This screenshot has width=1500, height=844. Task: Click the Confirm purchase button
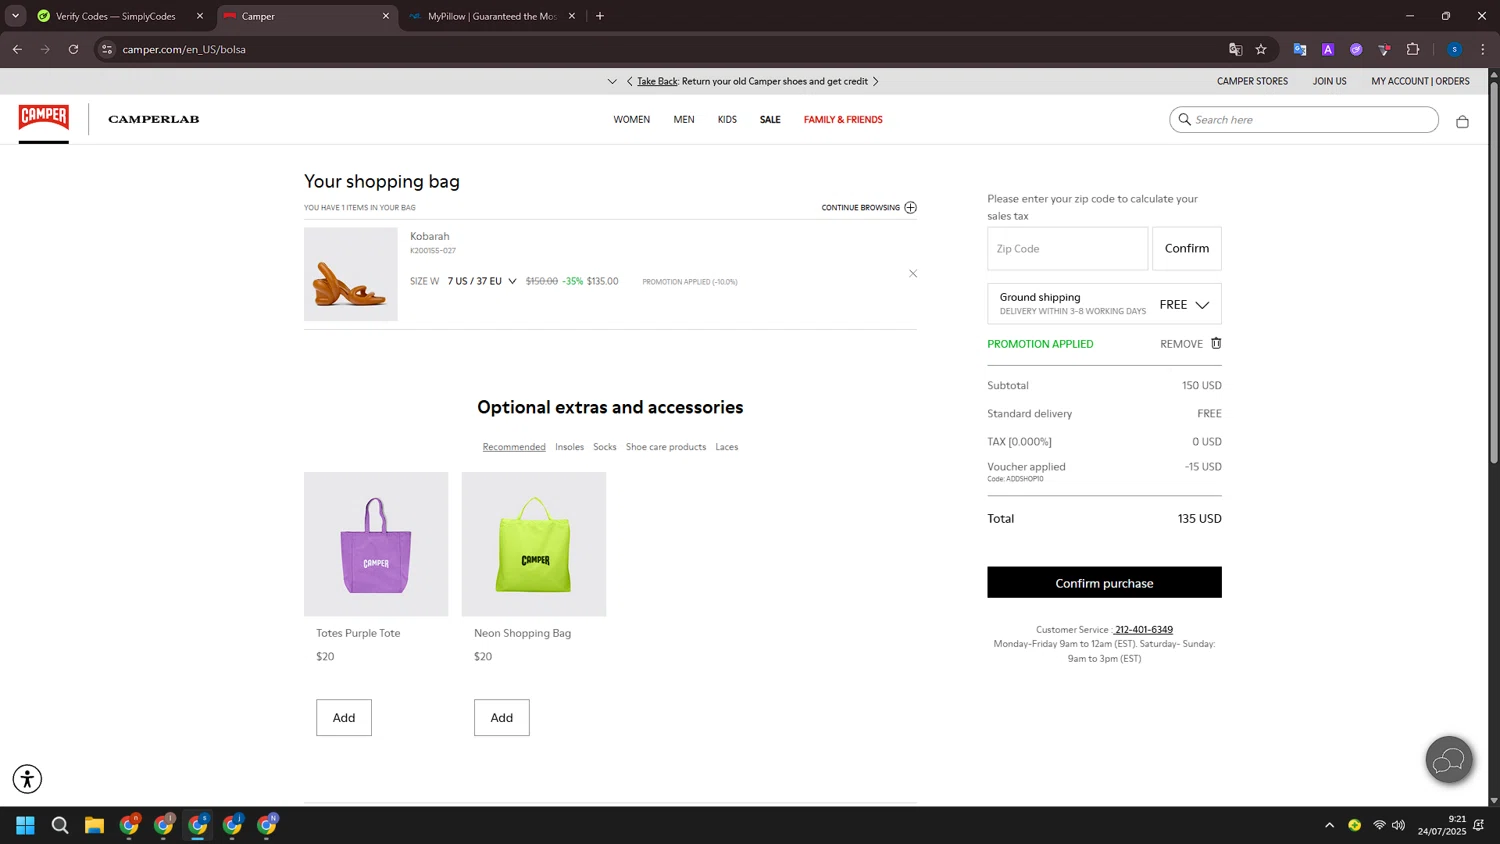pyautogui.click(x=1104, y=582)
